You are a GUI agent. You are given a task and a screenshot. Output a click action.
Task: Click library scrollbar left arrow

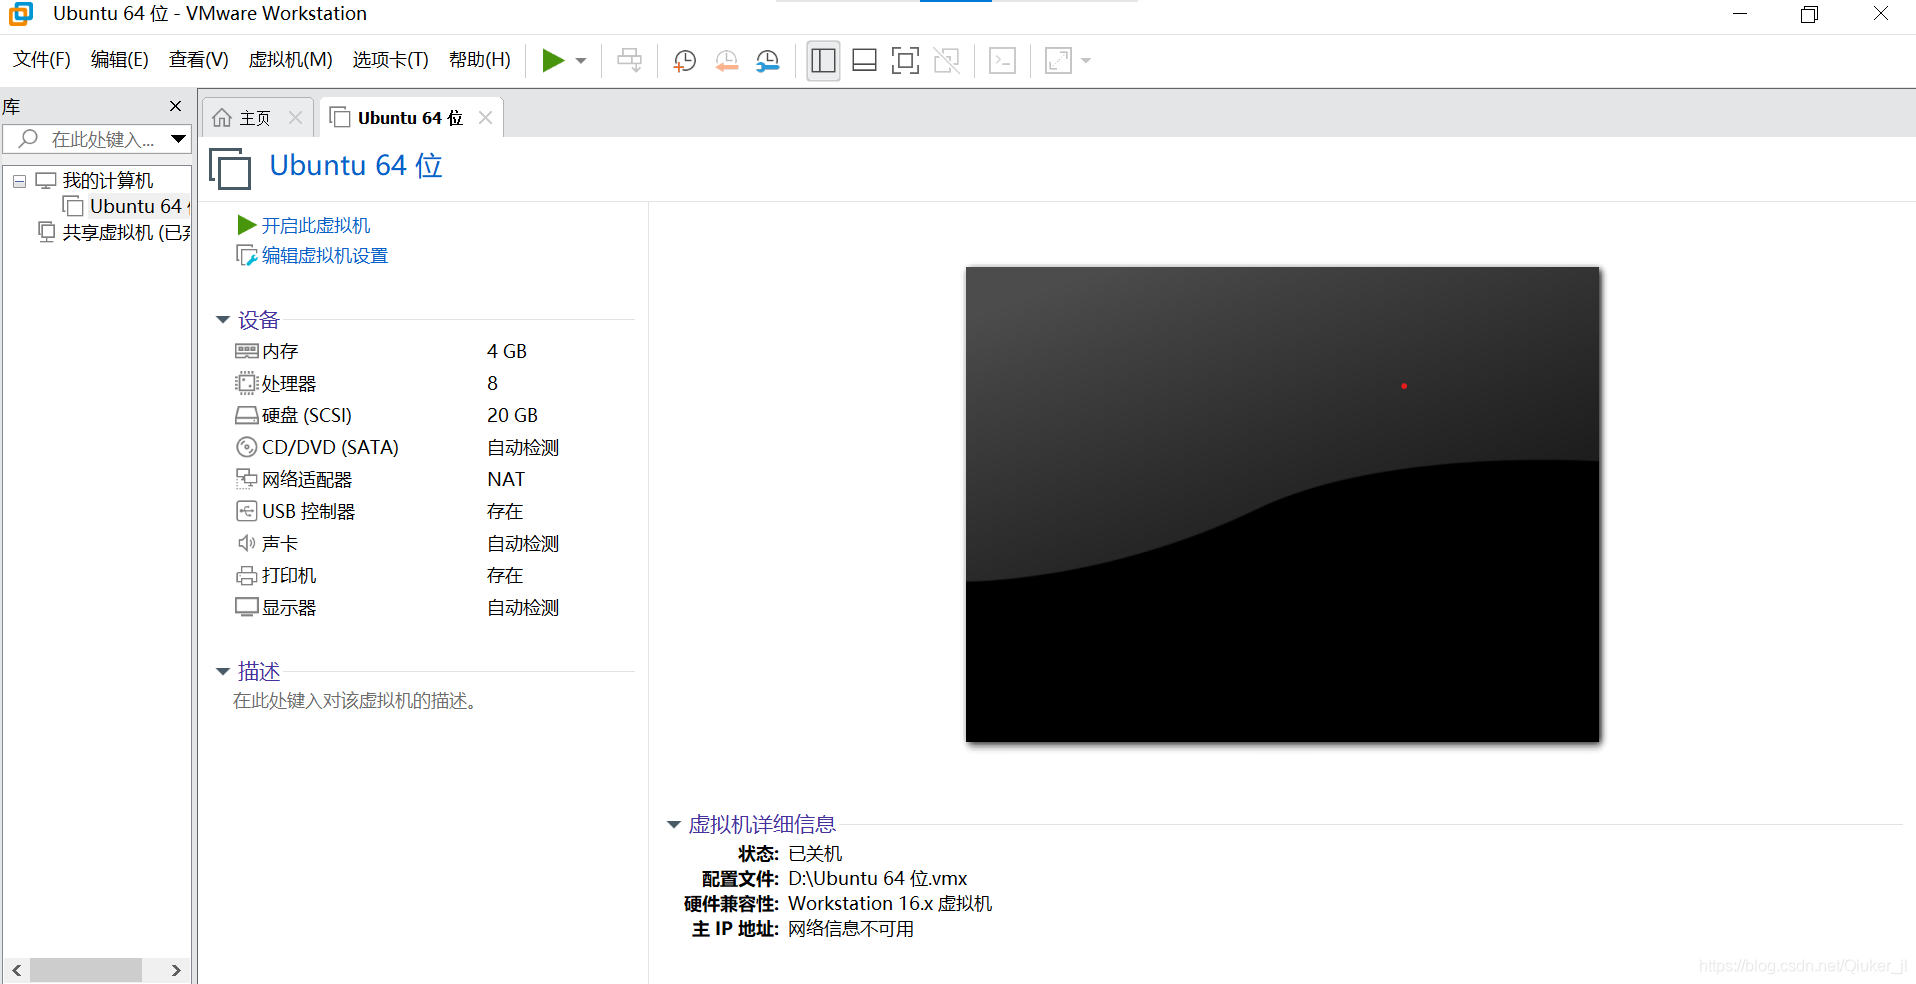click(17, 970)
